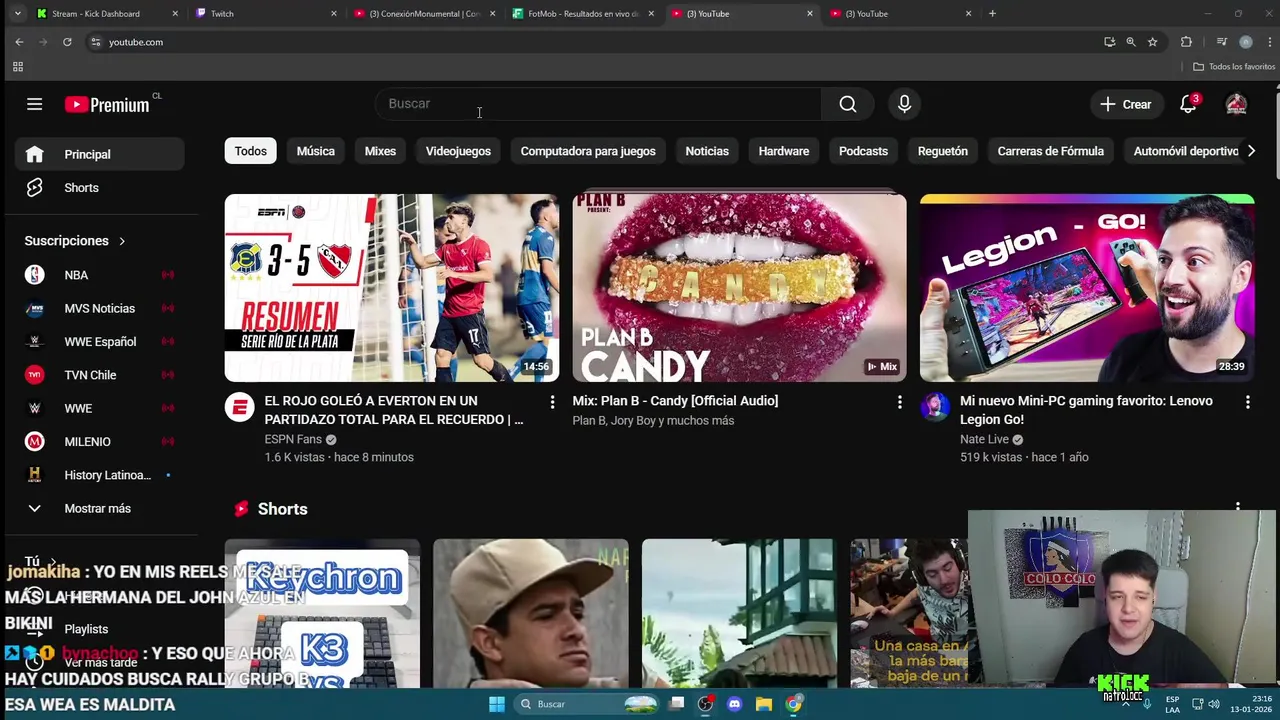This screenshot has width=1280, height=720.
Task: Open TVN Chile channel subscription
Action: [x=99, y=375]
